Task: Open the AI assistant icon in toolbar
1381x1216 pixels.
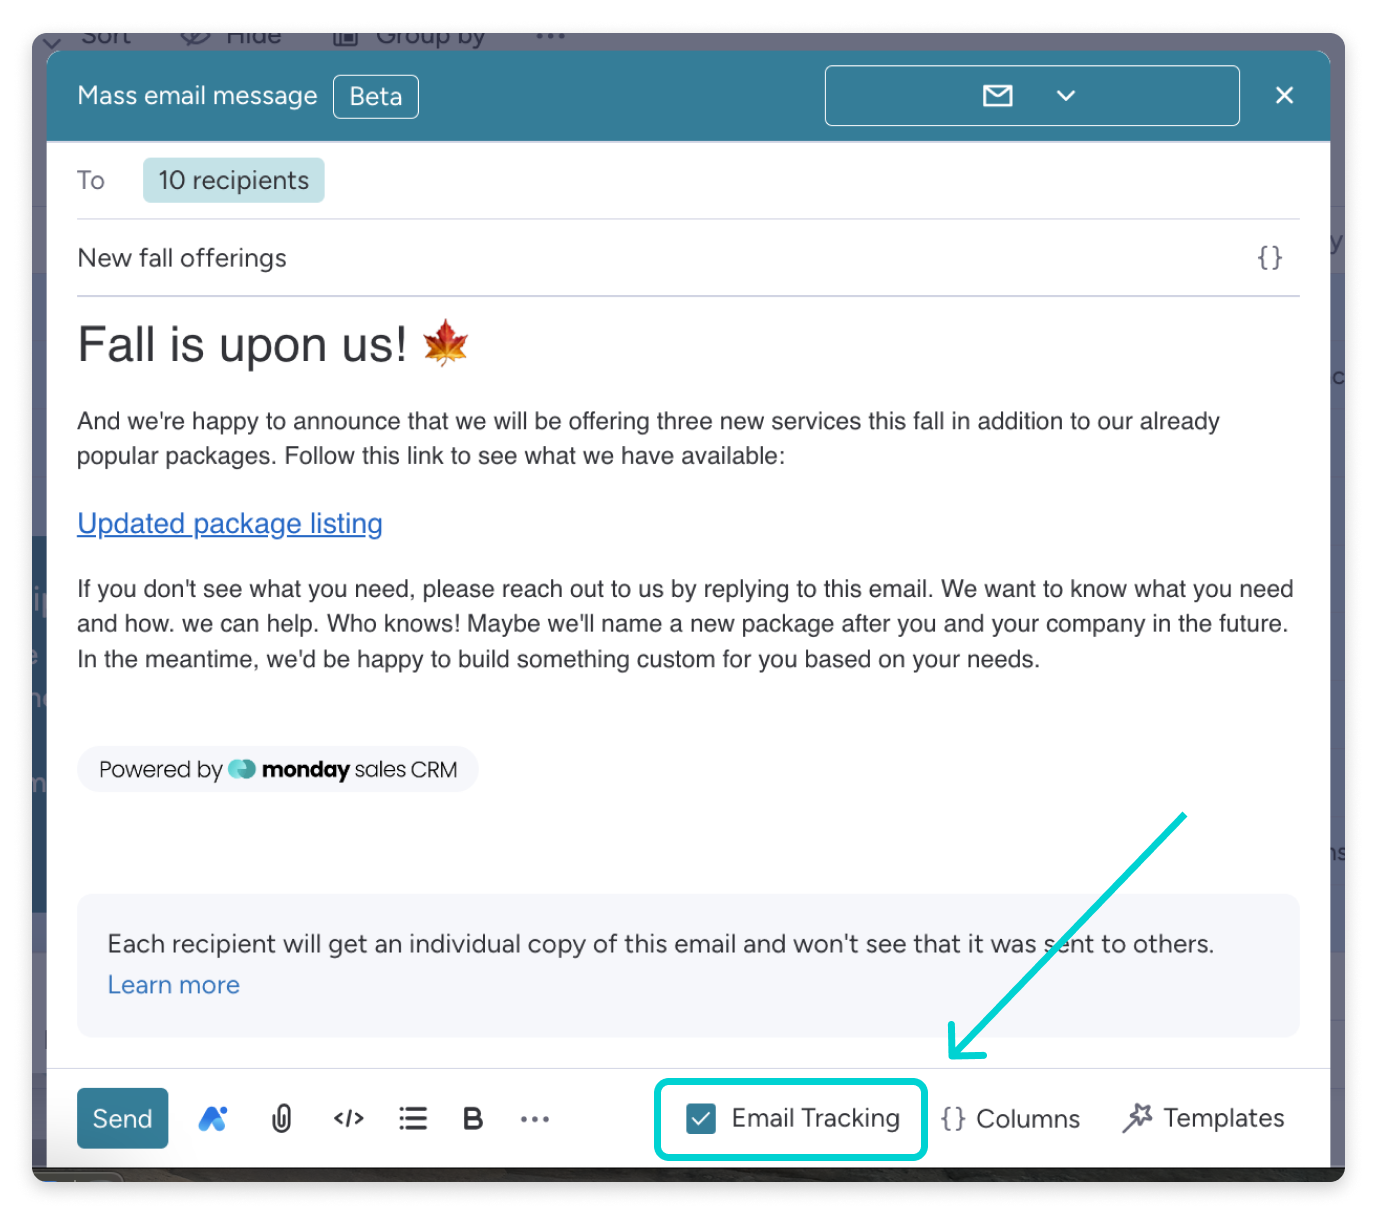Action: [213, 1118]
